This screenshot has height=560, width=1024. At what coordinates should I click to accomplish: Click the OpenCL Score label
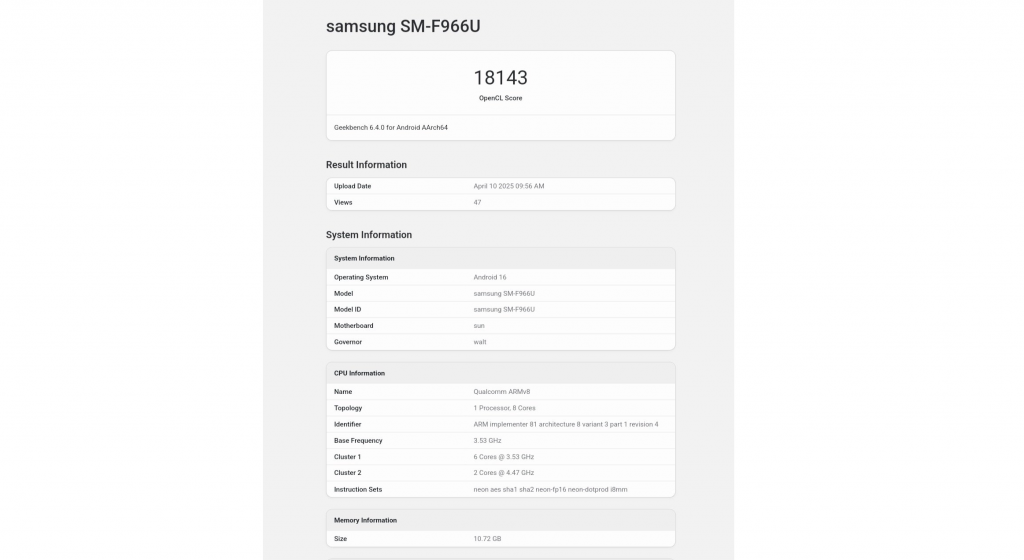tap(500, 98)
